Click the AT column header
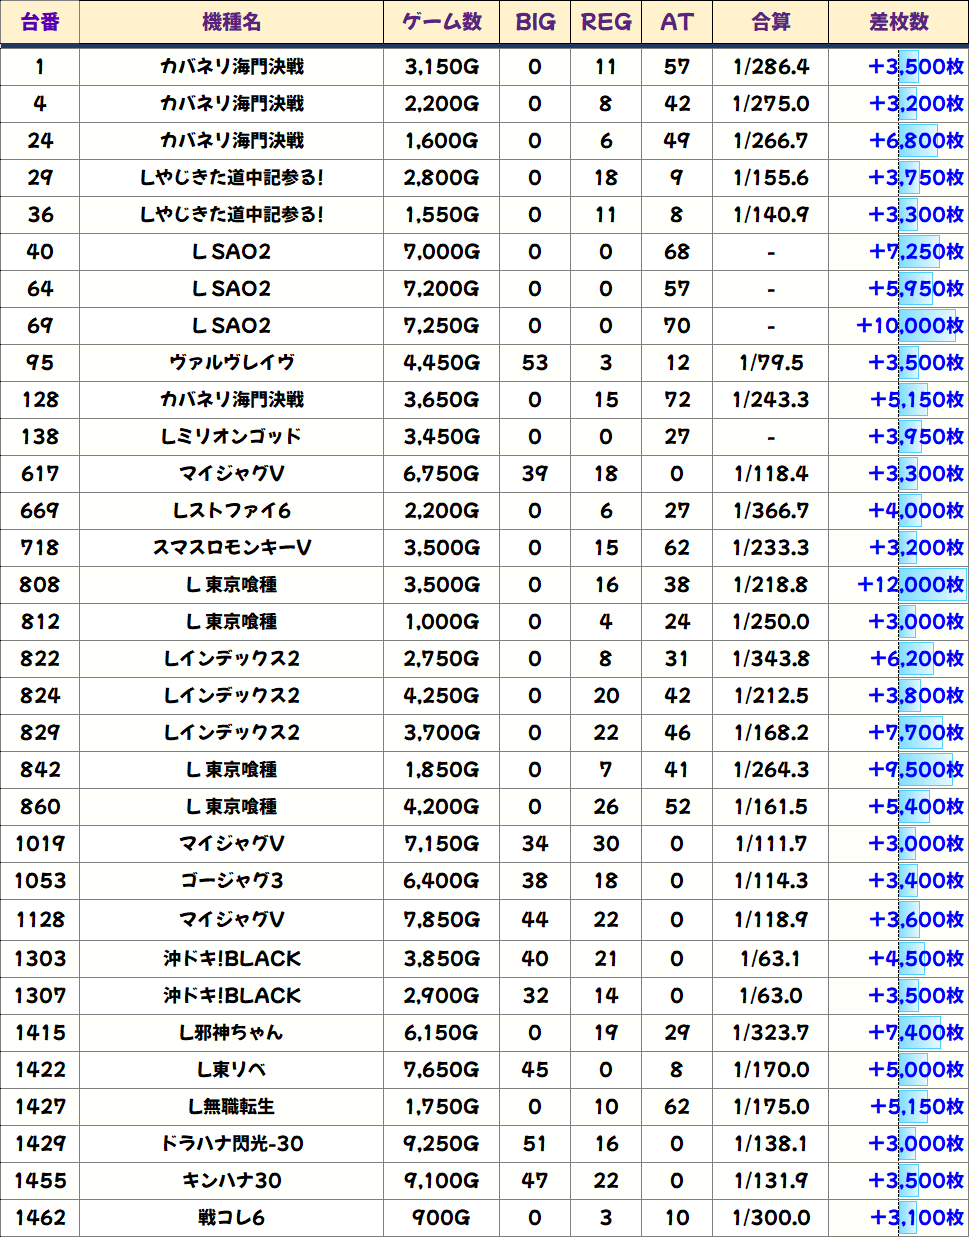The height and width of the screenshot is (1237, 969). [677, 22]
